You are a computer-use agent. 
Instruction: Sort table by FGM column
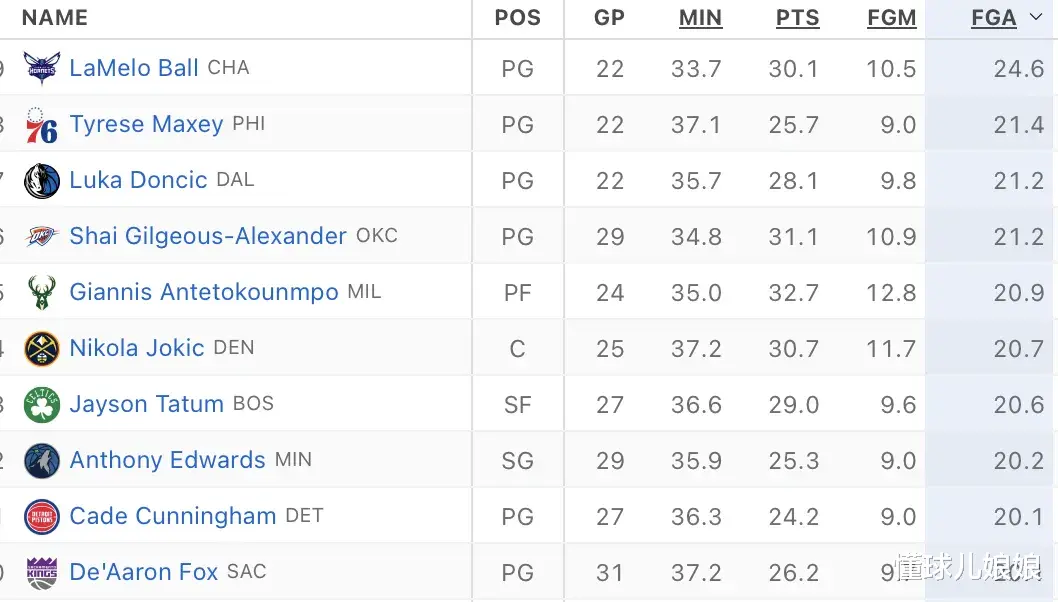(x=892, y=18)
